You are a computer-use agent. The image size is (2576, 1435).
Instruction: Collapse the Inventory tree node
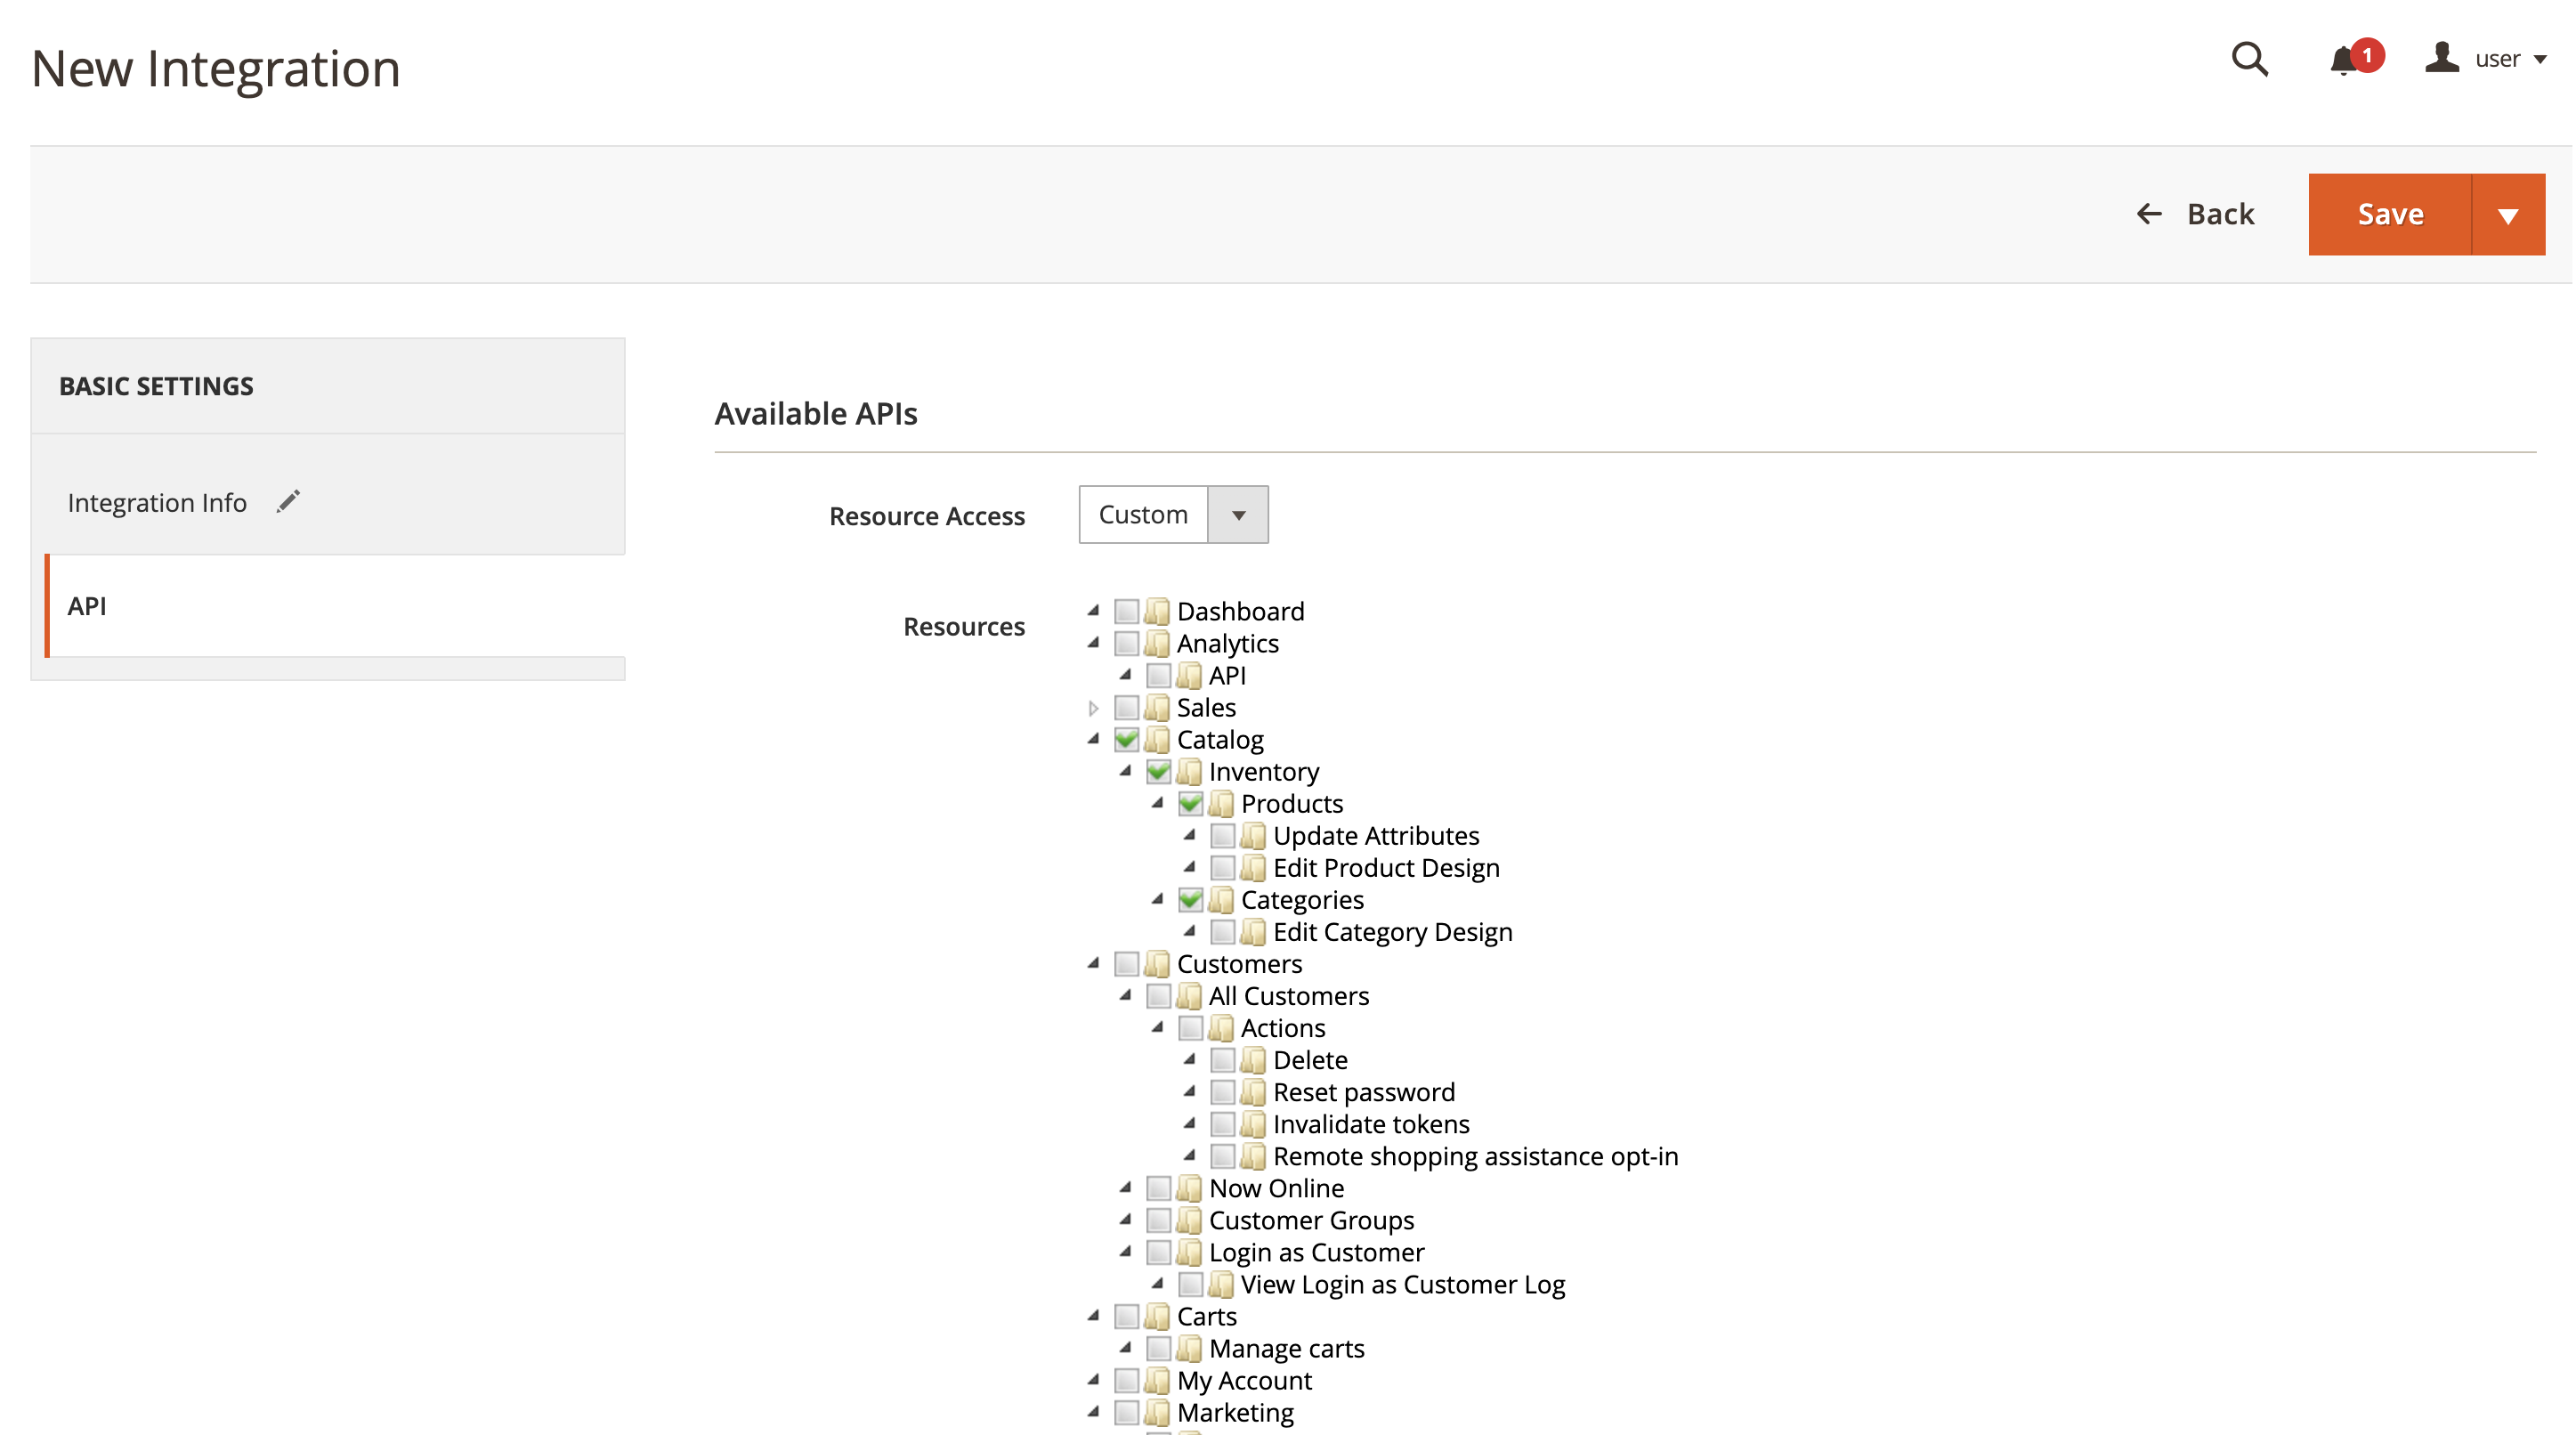tap(1125, 771)
